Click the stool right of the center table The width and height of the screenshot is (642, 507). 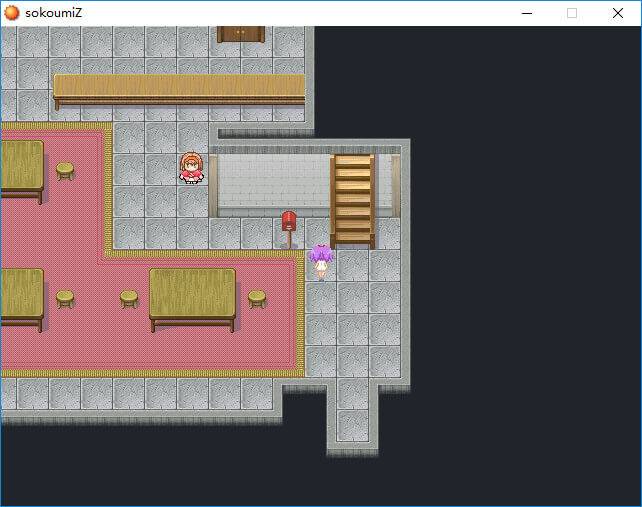(x=257, y=298)
